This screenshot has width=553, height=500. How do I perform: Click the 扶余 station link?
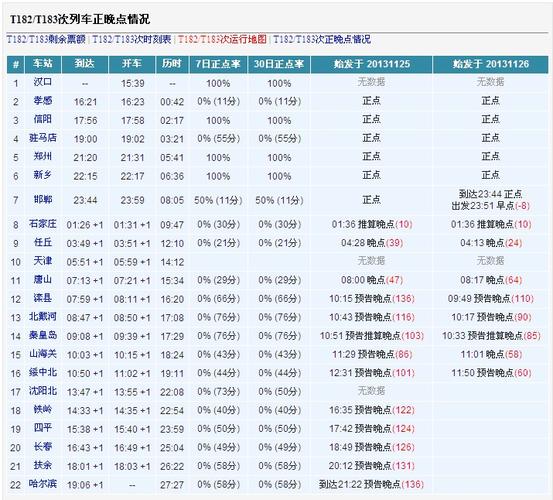tap(43, 465)
